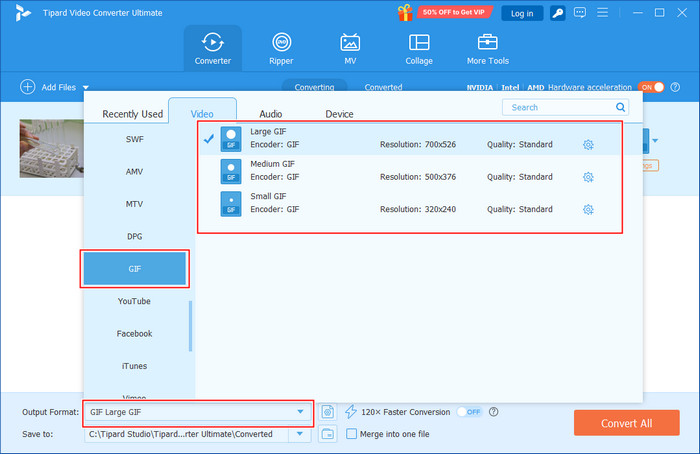Image resolution: width=700 pixels, height=454 pixels.
Task: Click the snapshot settings icon beside Output Format
Action: pyautogui.click(x=328, y=412)
